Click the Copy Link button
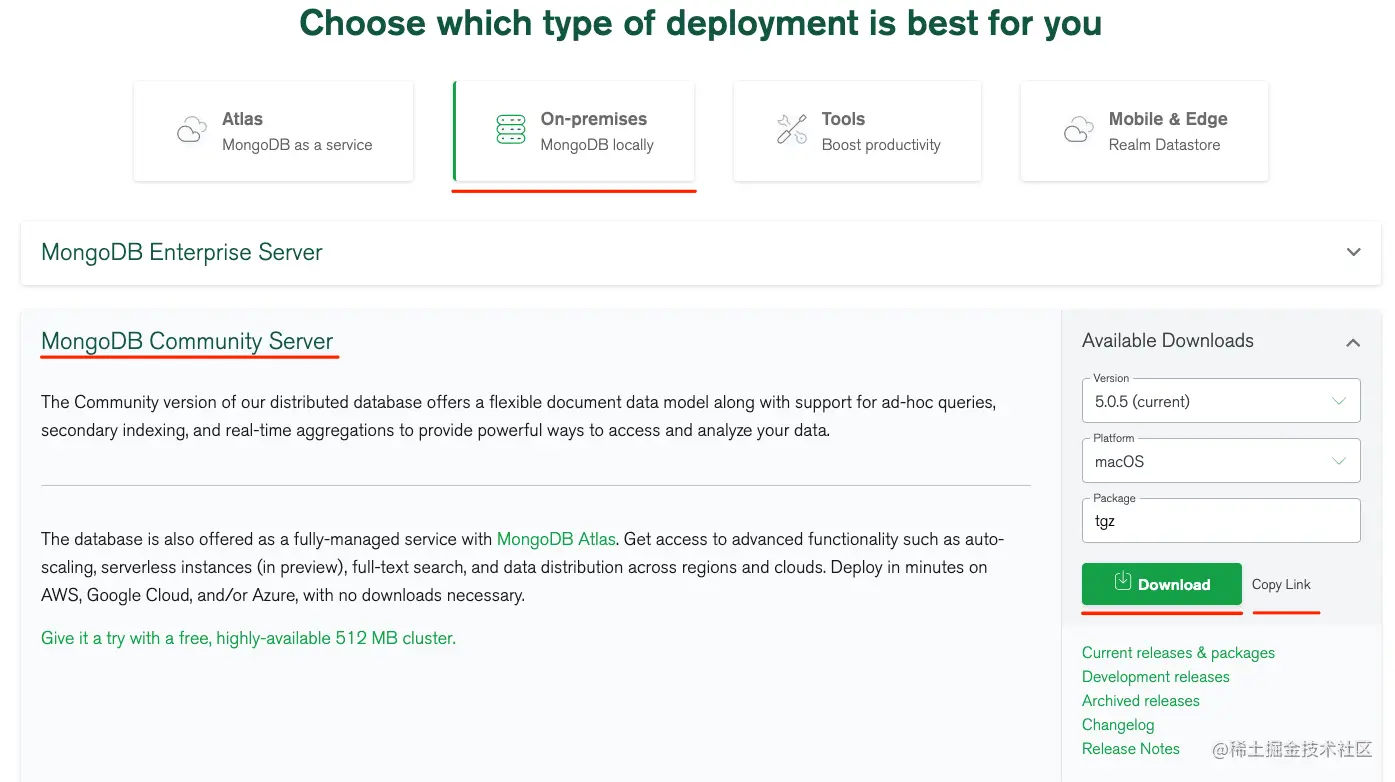 point(1281,585)
